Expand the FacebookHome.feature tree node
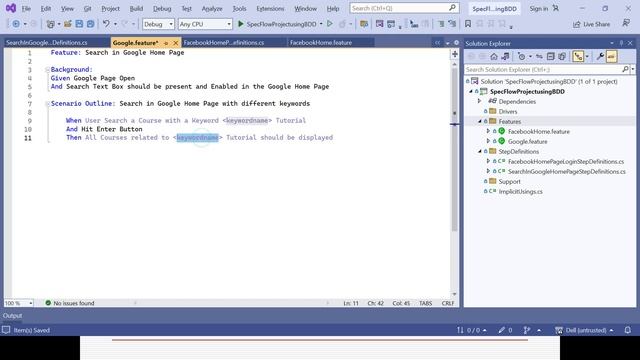 pyautogui.click(x=488, y=131)
